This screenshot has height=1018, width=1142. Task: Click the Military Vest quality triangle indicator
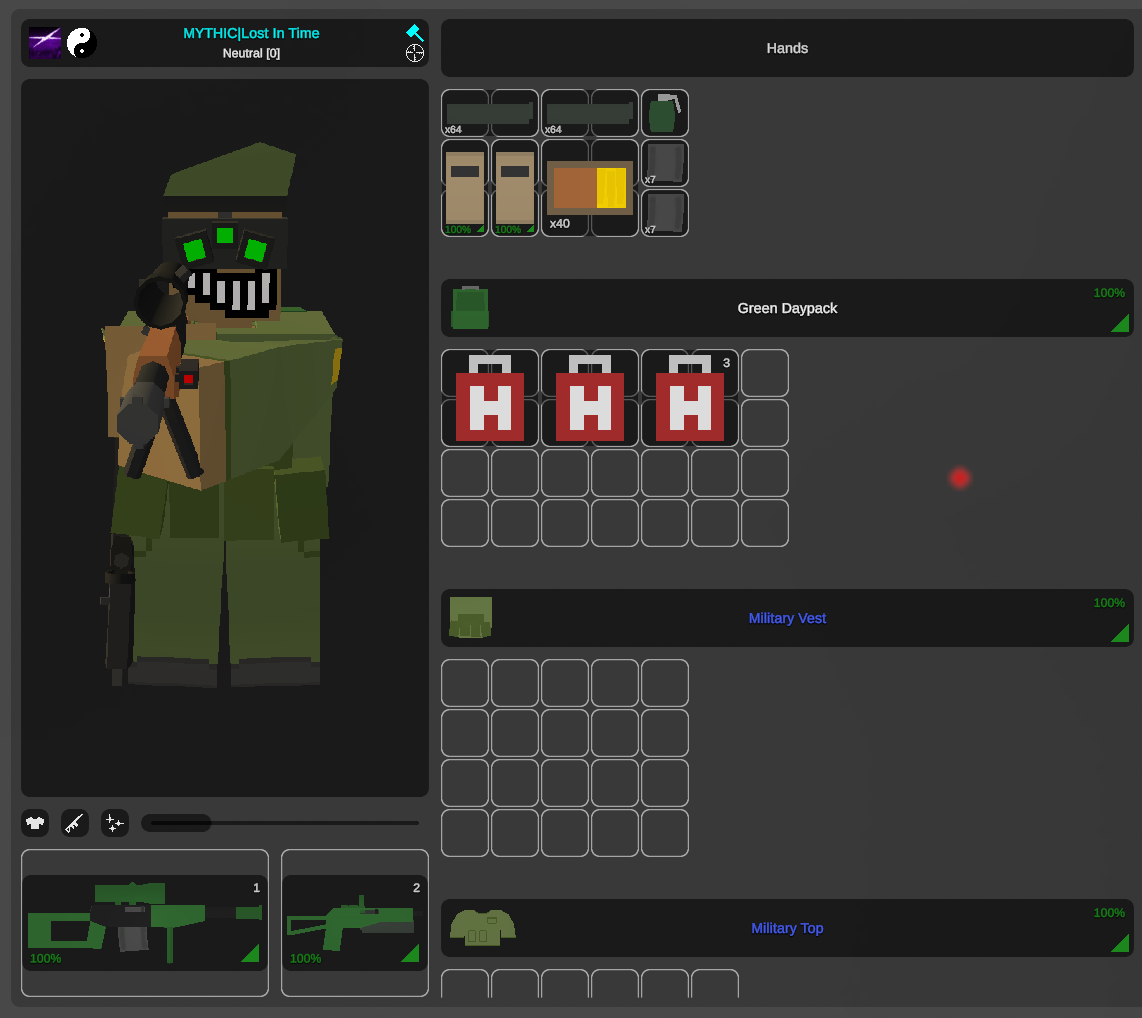[x=1120, y=632]
